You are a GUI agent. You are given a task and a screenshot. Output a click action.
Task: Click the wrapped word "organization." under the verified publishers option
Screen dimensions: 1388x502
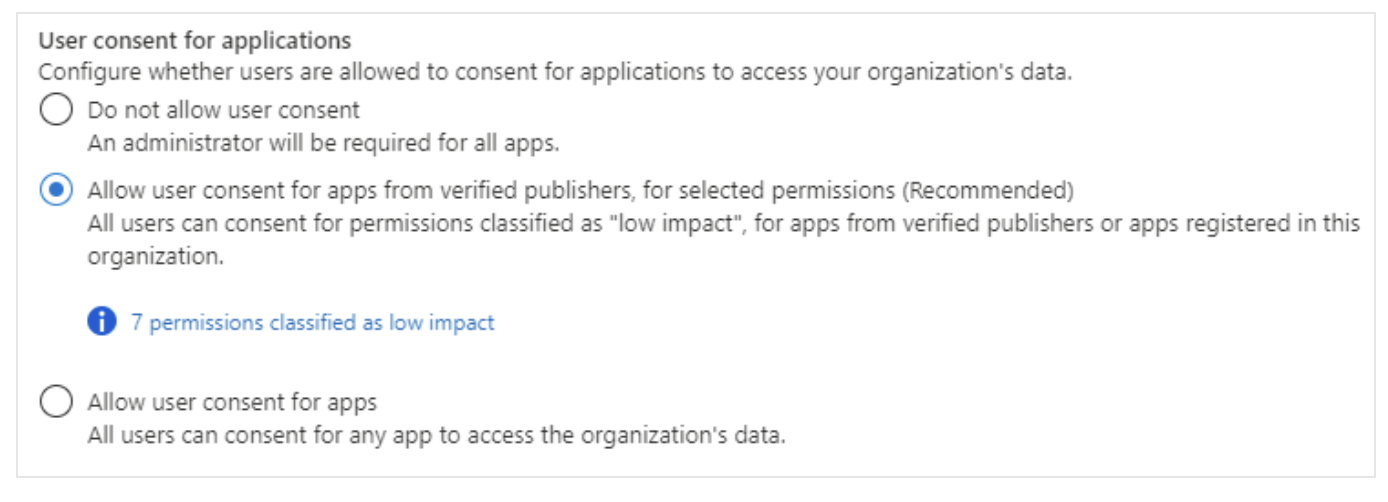coord(154,255)
